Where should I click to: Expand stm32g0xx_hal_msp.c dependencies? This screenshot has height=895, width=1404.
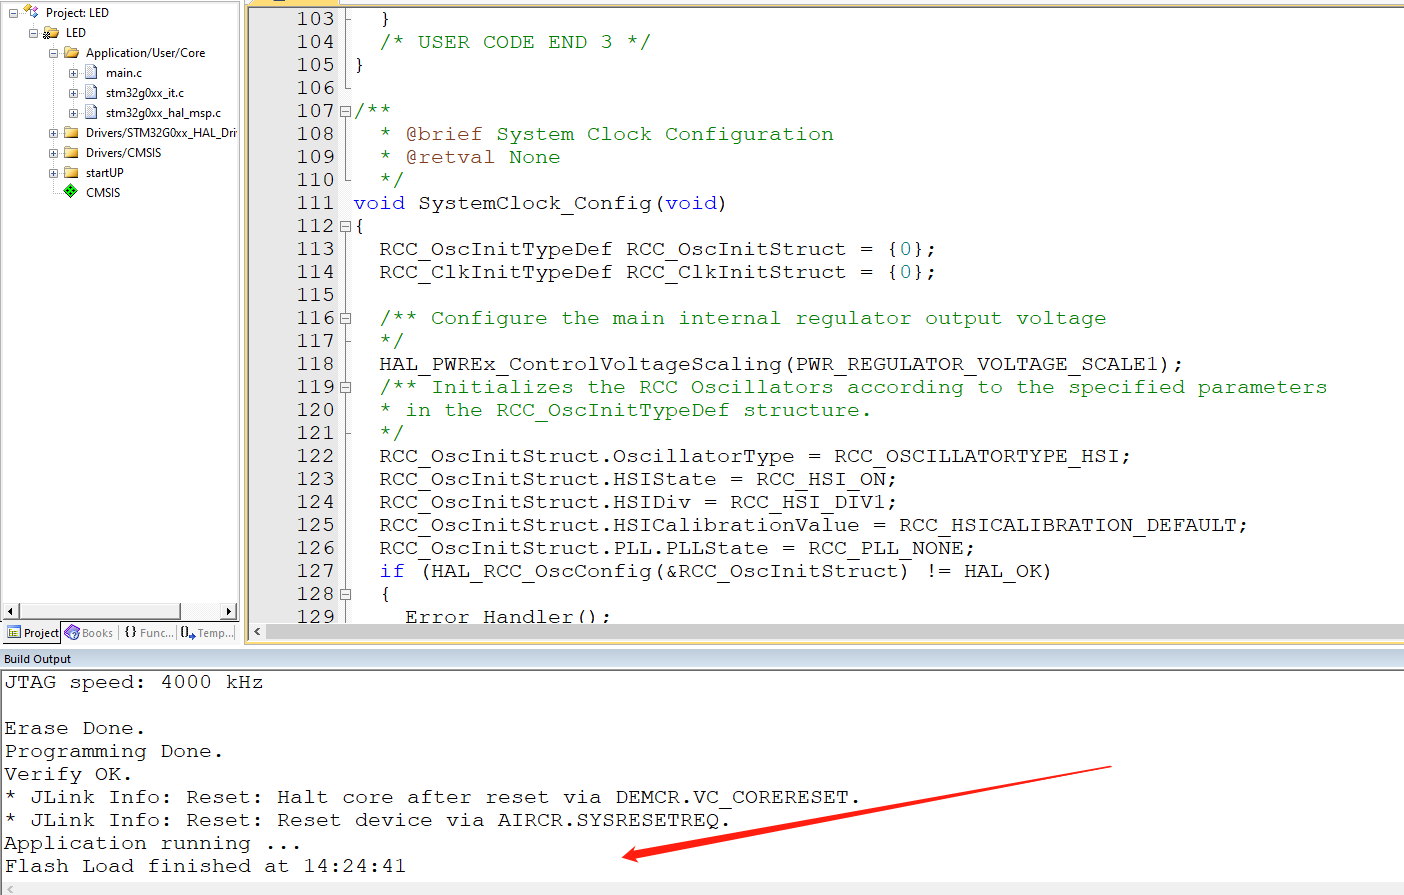click(x=73, y=113)
